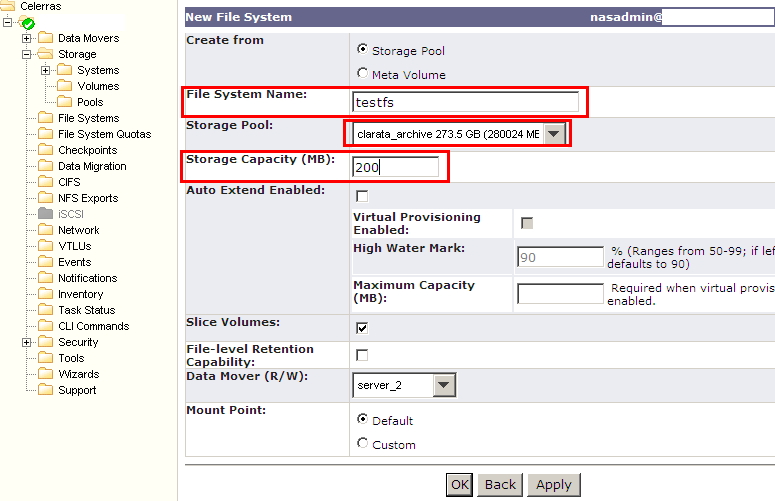Image resolution: width=775 pixels, height=501 pixels.
Task: Click the Checkpoints folder icon
Action: click(x=45, y=150)
